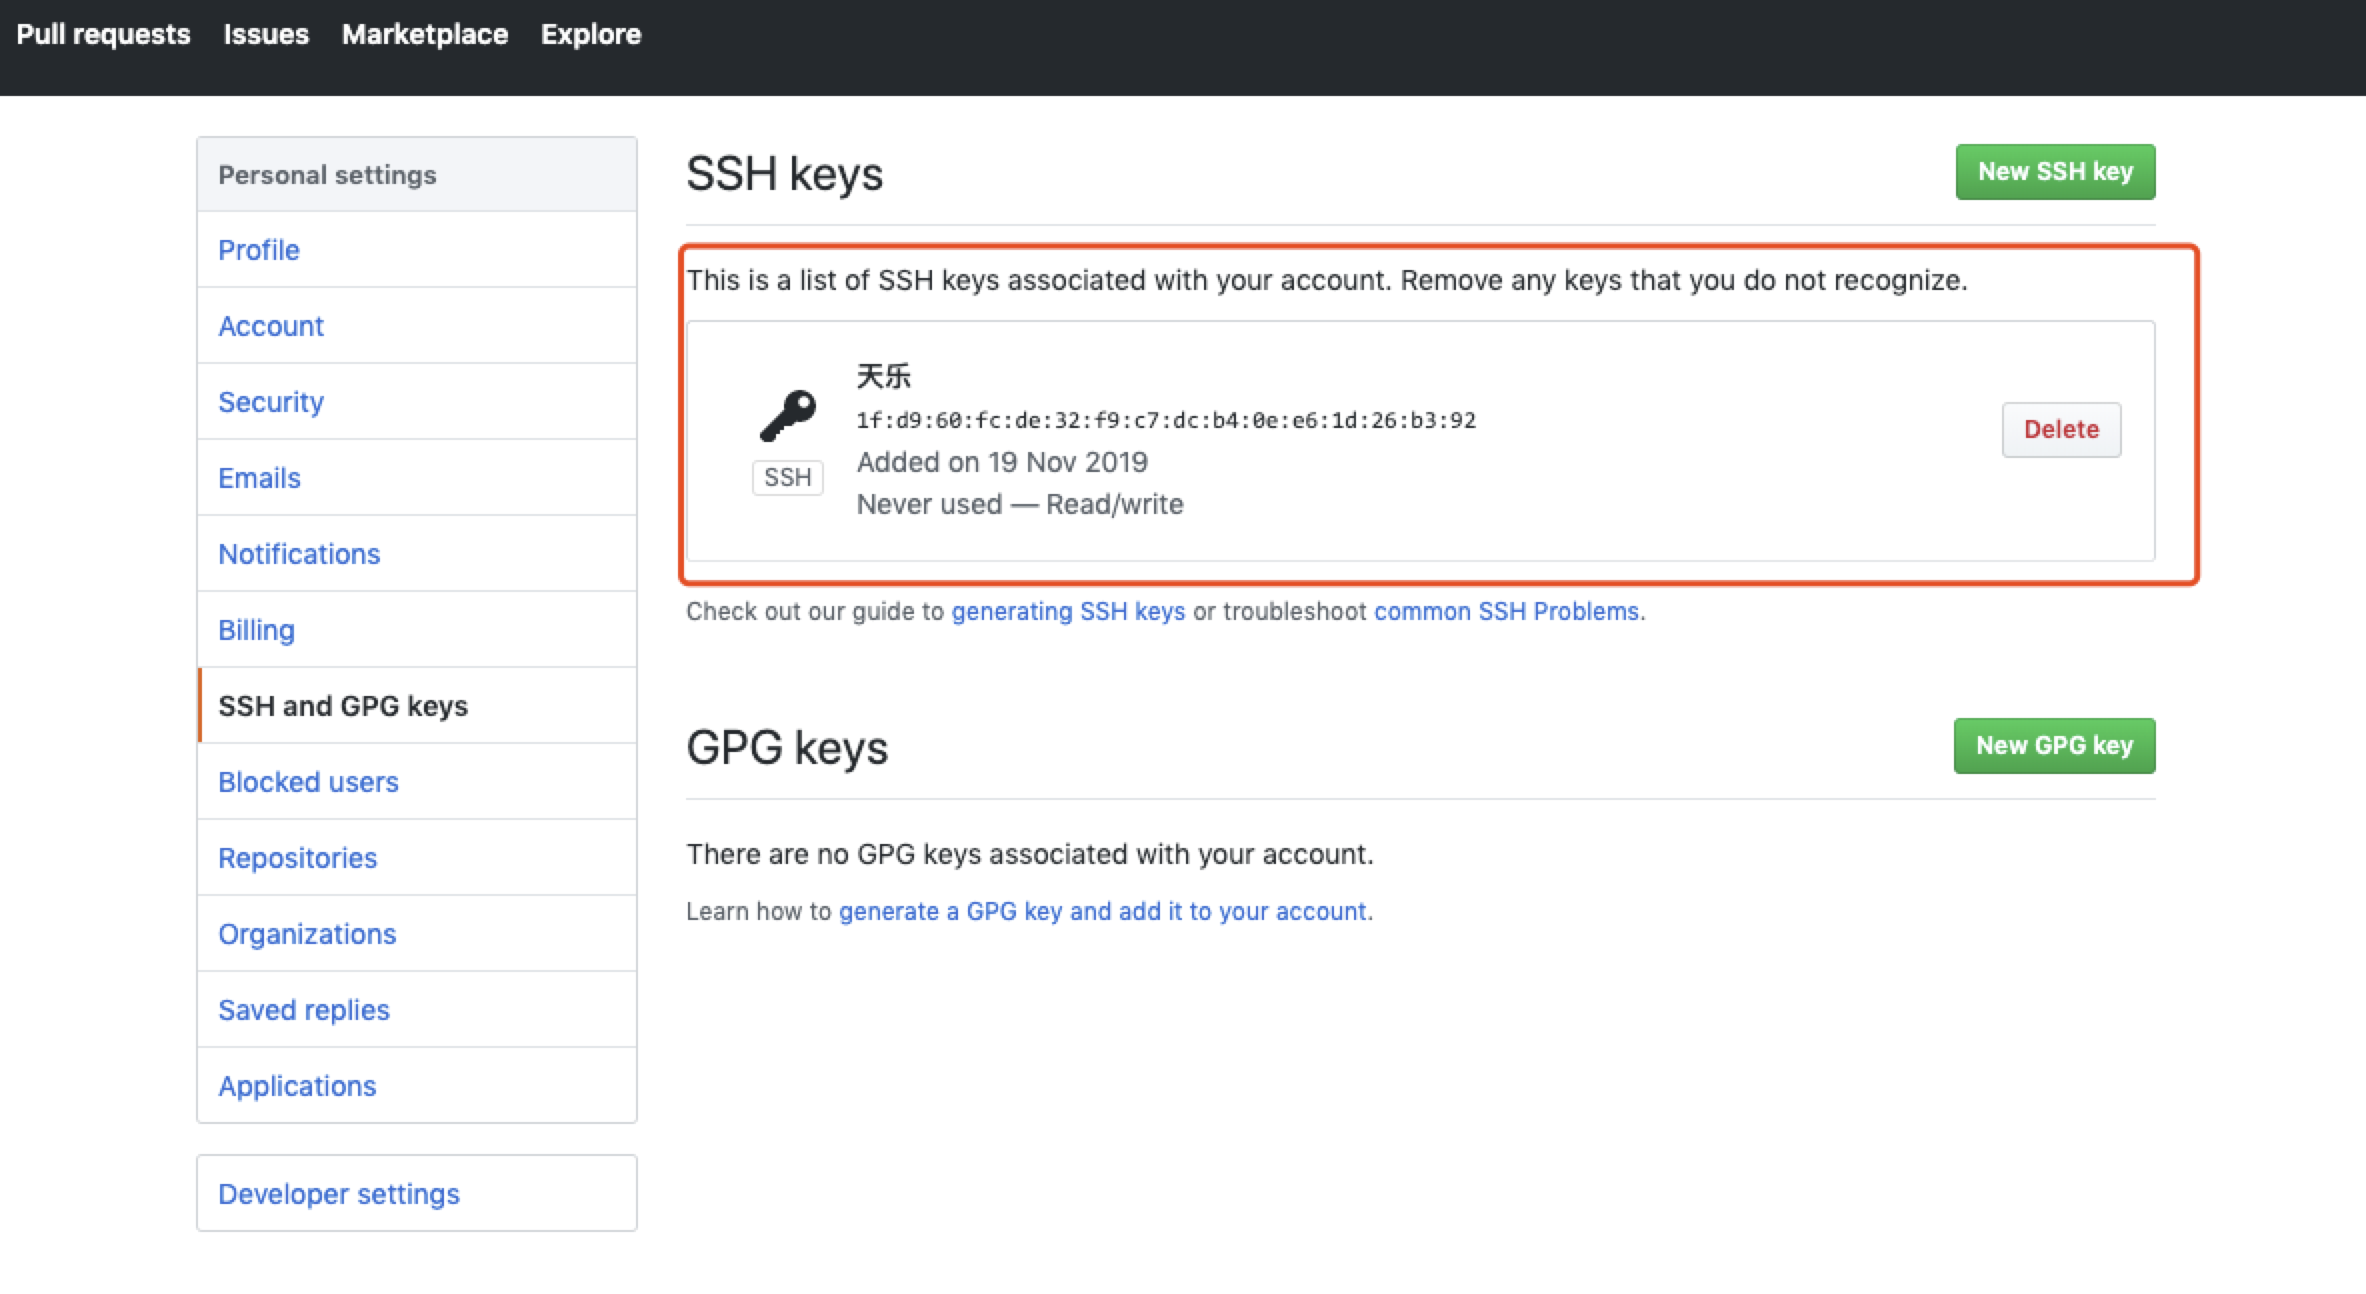Open Pull requests in top navigation
The height and width of the screenshot is (1294, 2366).
(103, 34)
